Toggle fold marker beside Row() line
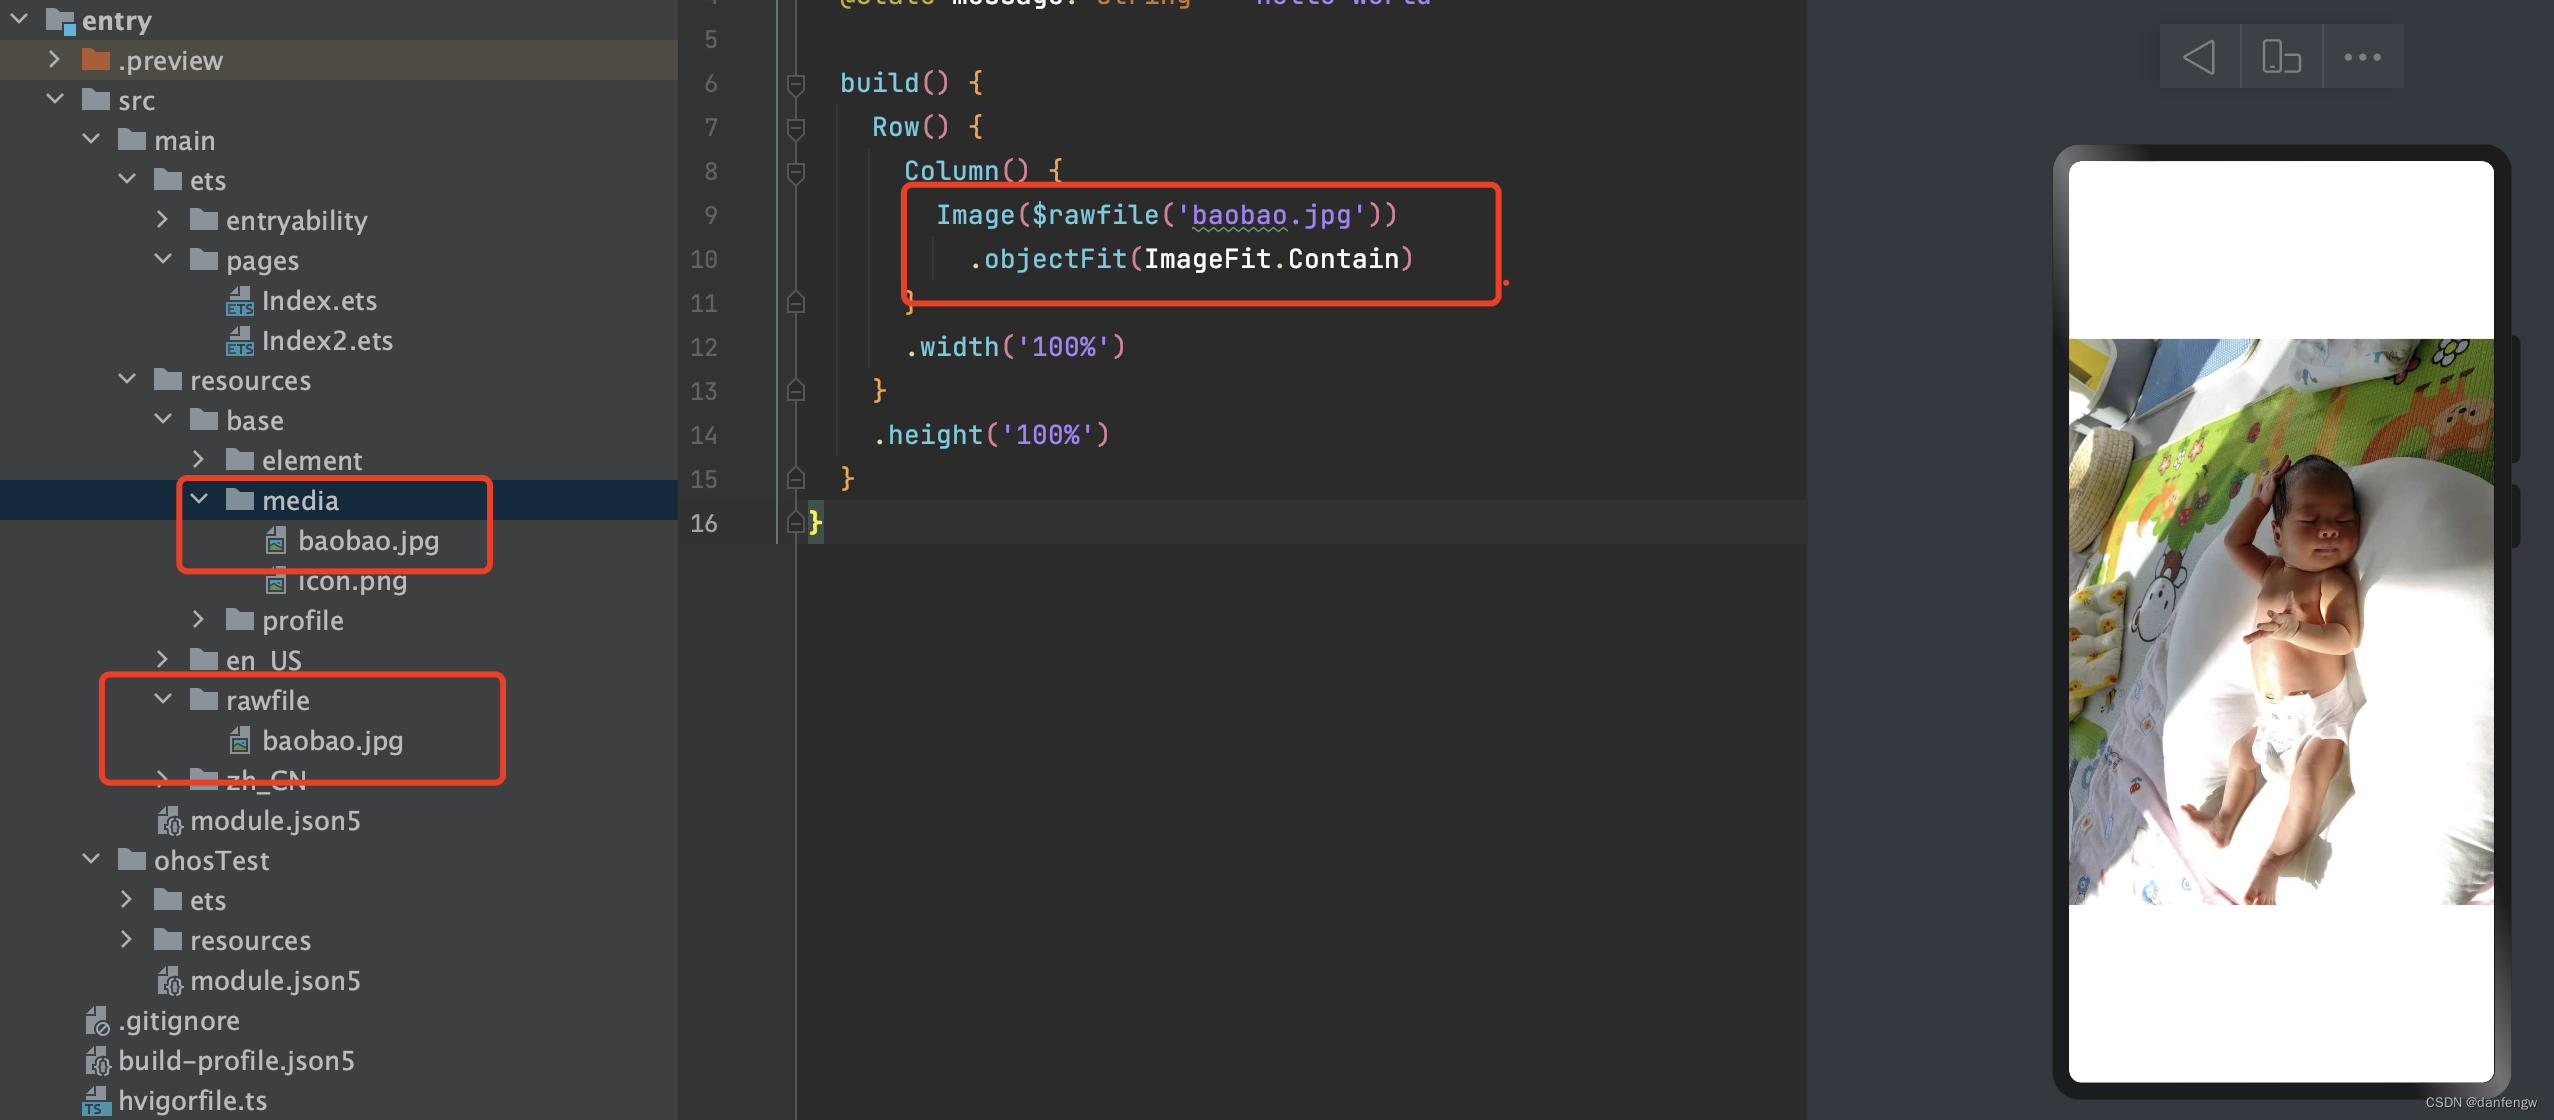Image resolution: width=2554 pixels, height=1120 pixels. coord(796,128)
